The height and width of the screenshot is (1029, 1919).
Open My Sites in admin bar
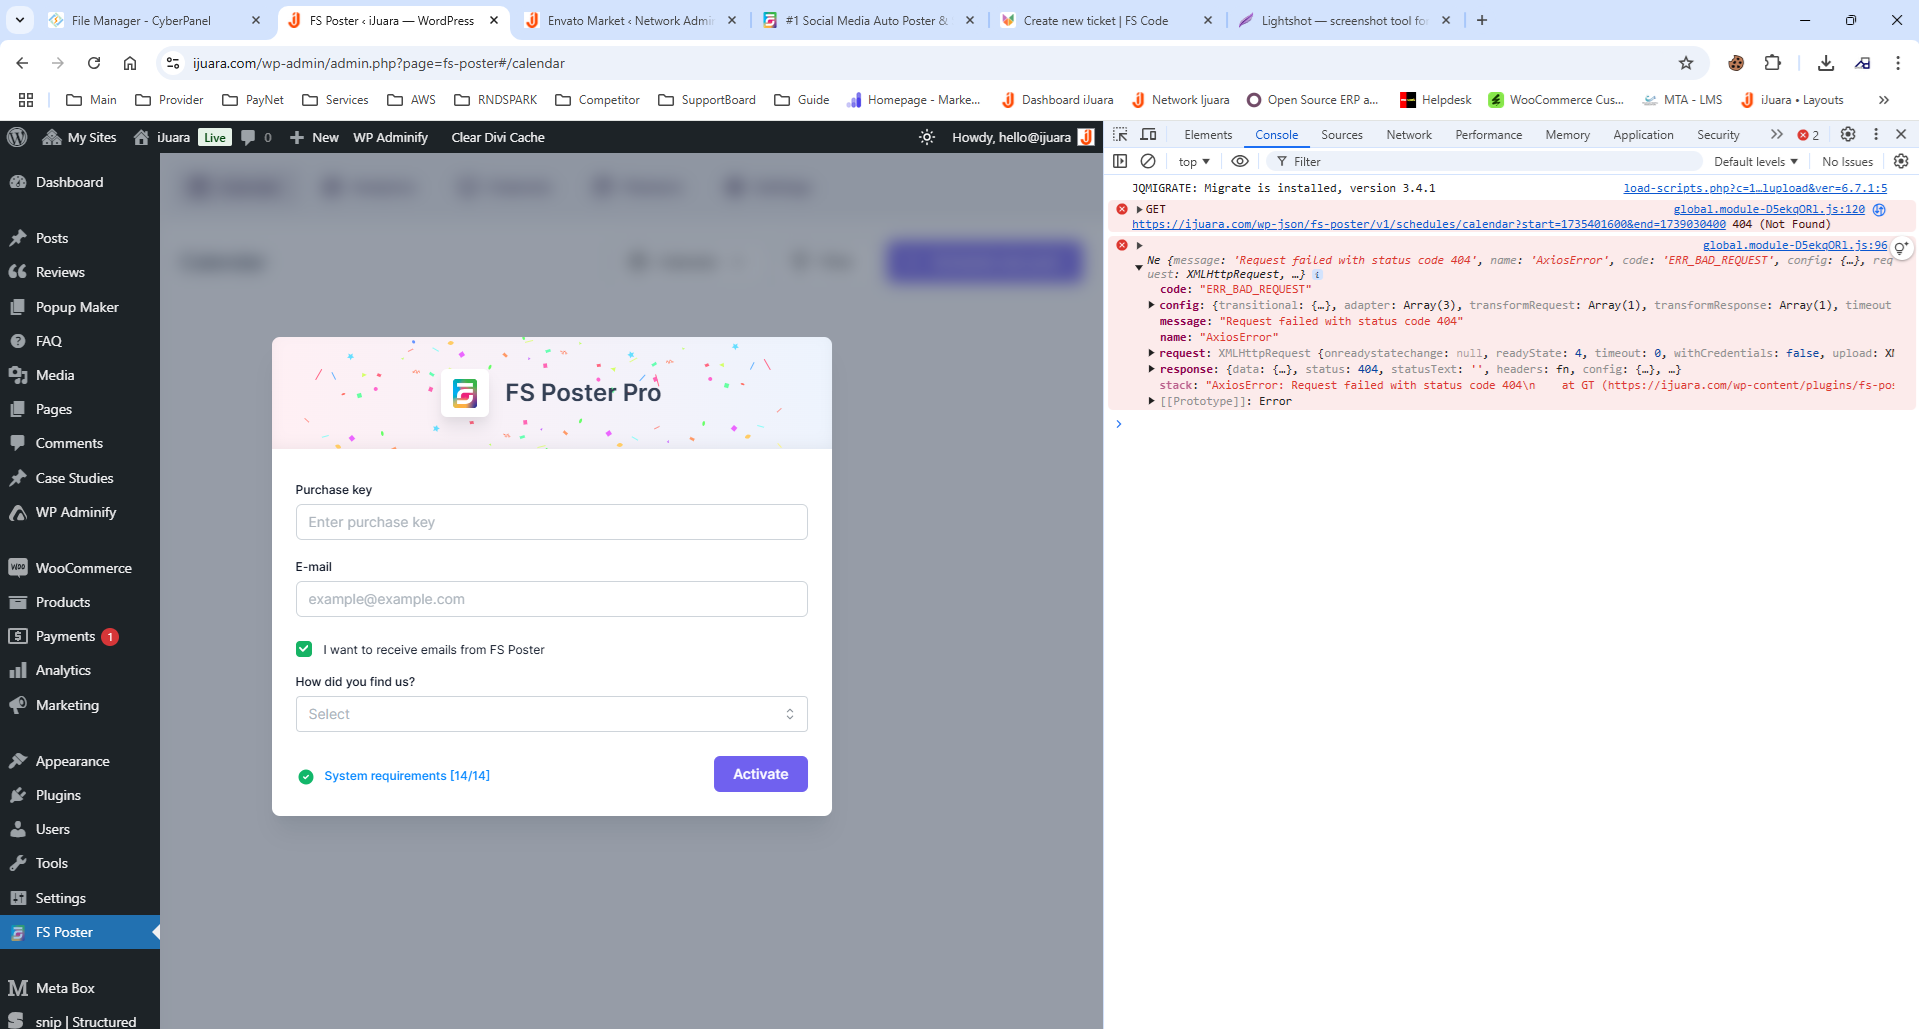(x=79, y=137)
